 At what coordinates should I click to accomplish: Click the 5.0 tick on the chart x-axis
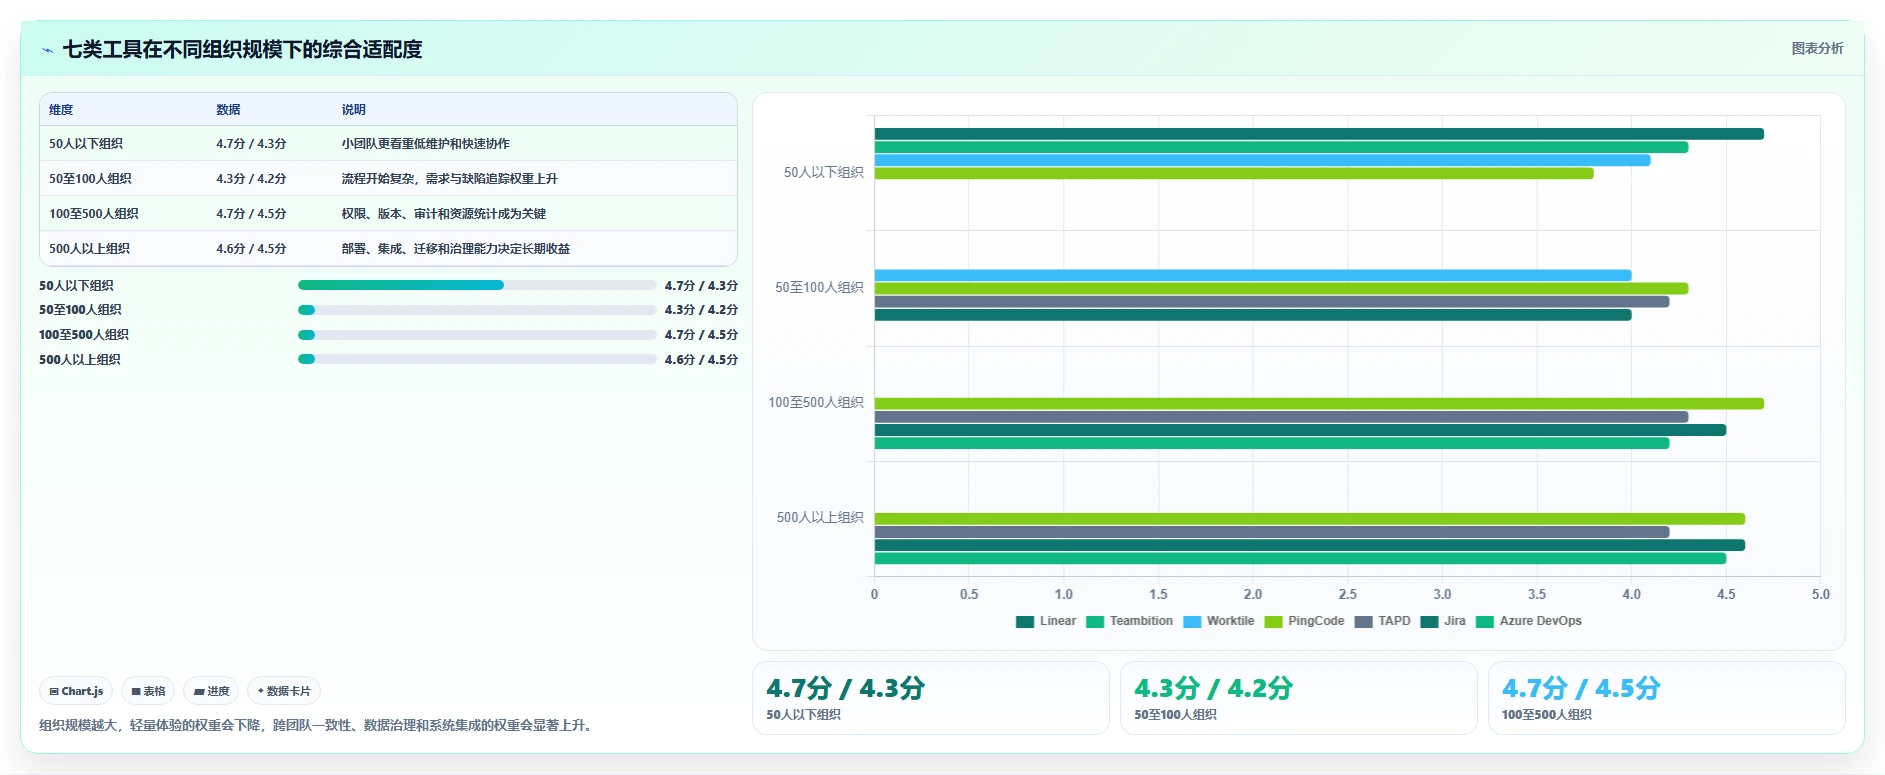click(x=1821, y=594)
